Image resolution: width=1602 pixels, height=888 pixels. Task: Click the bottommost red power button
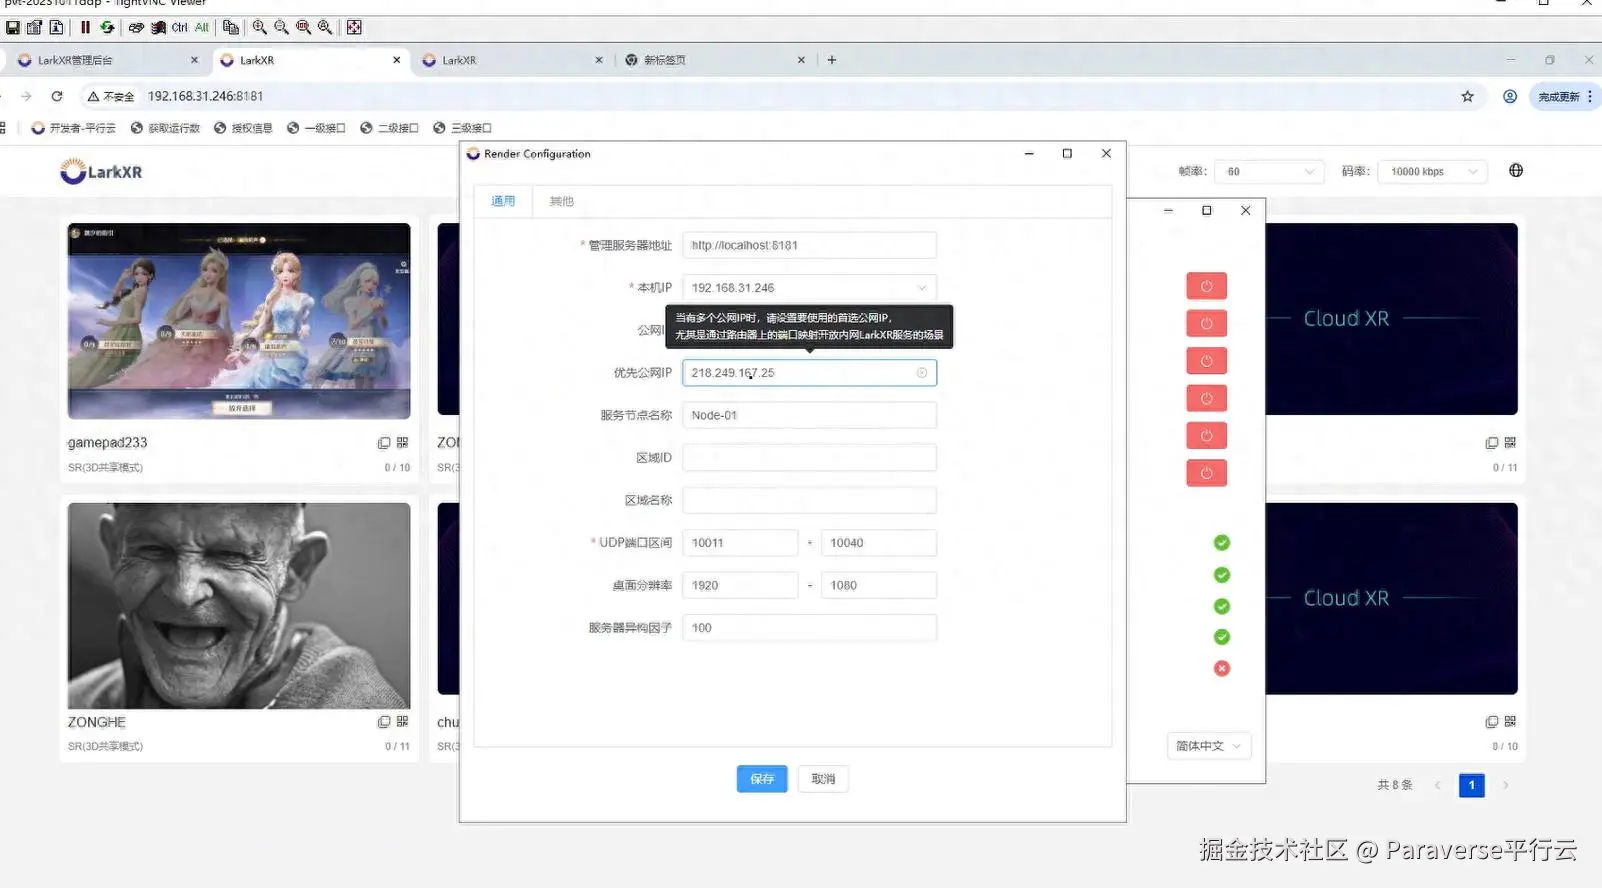coord(1206,473)
